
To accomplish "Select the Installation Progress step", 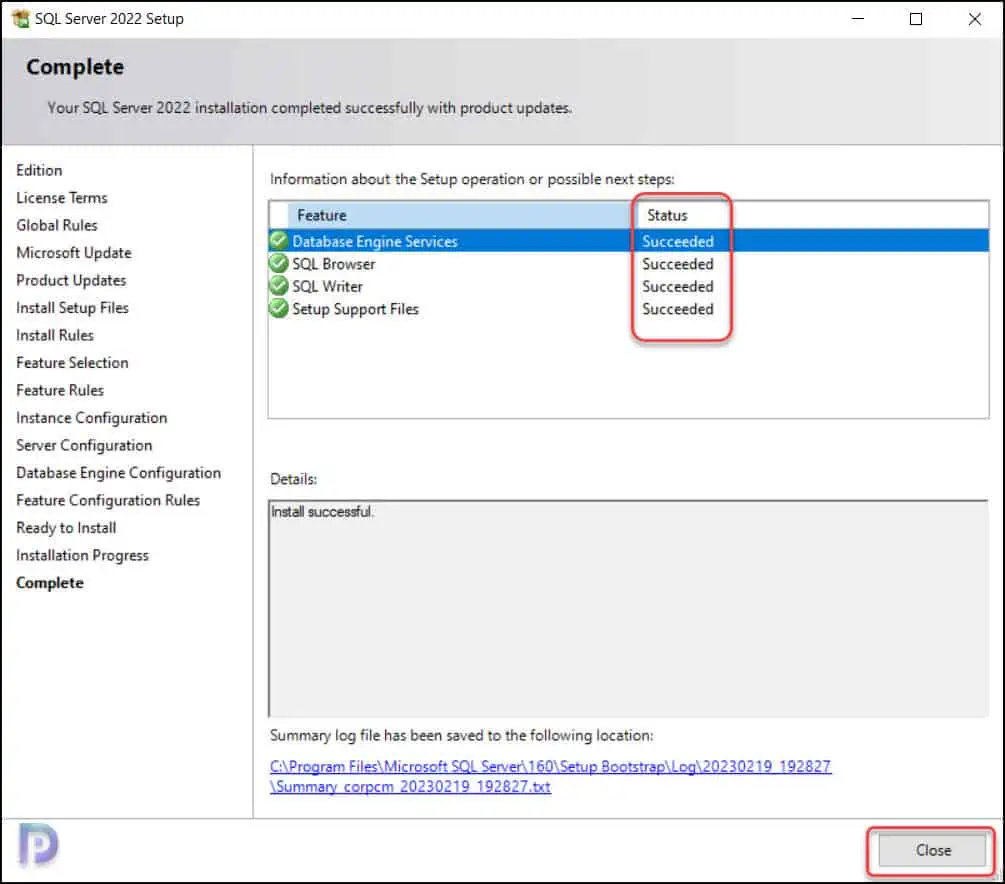I will click(82, 556).
